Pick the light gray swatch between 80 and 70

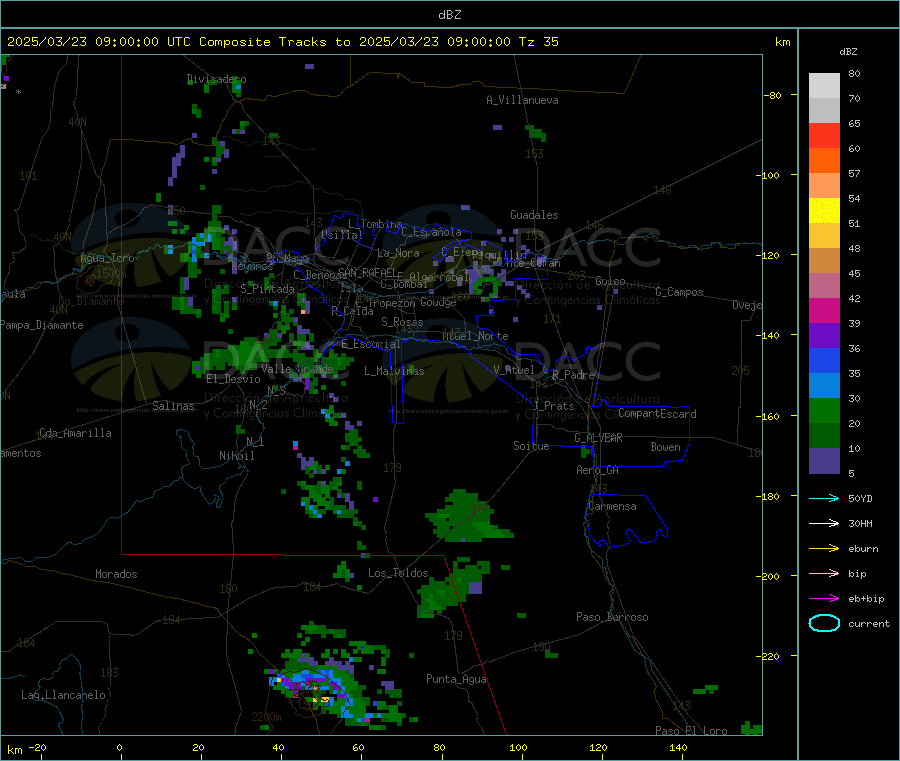coord(824,86)
